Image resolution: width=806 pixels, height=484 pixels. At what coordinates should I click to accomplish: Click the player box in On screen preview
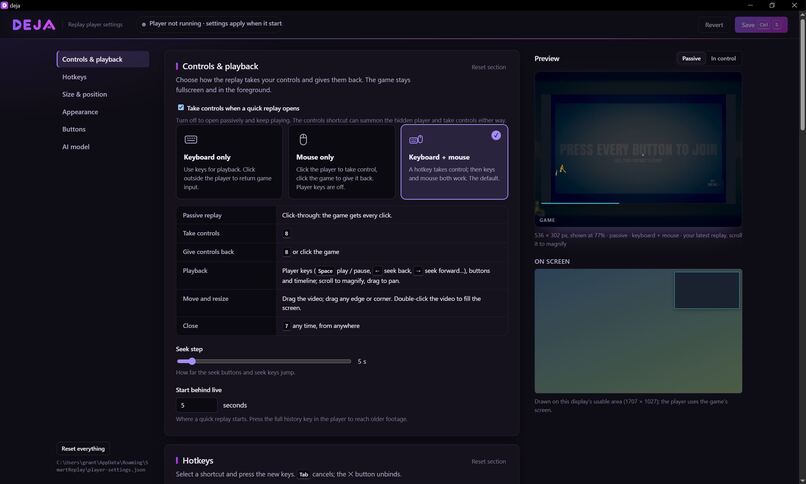click(x=707, y=290)
